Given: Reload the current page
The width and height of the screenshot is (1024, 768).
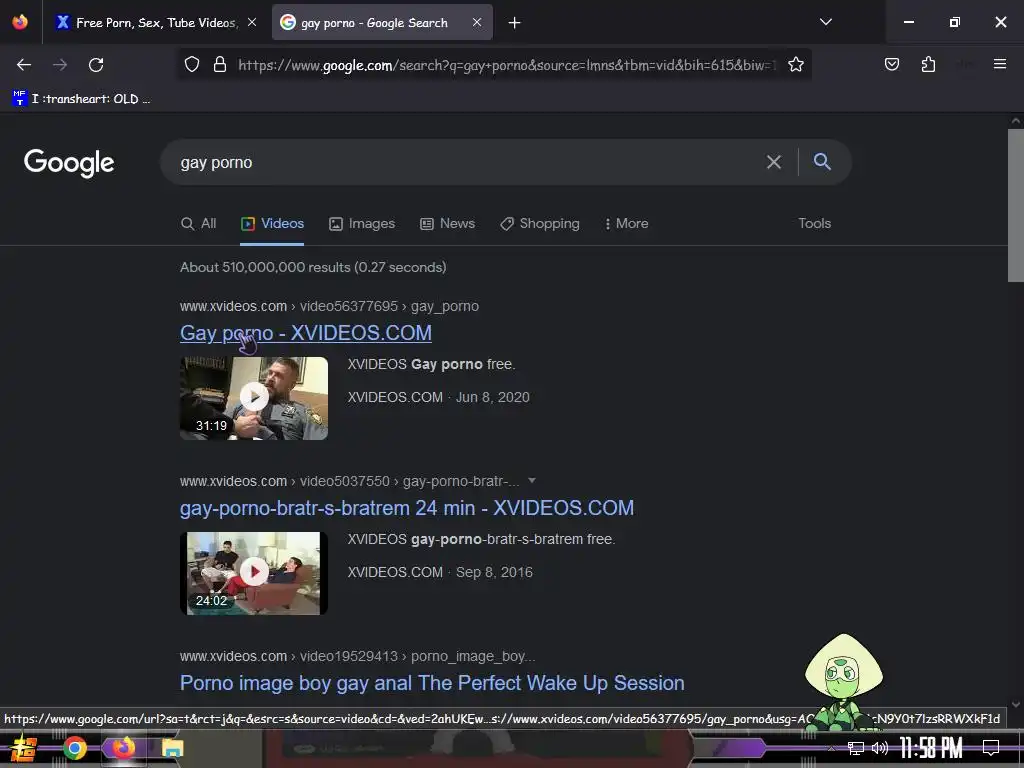Looking at the screenshot, I should pyautogui.click(x=96, y=65).
